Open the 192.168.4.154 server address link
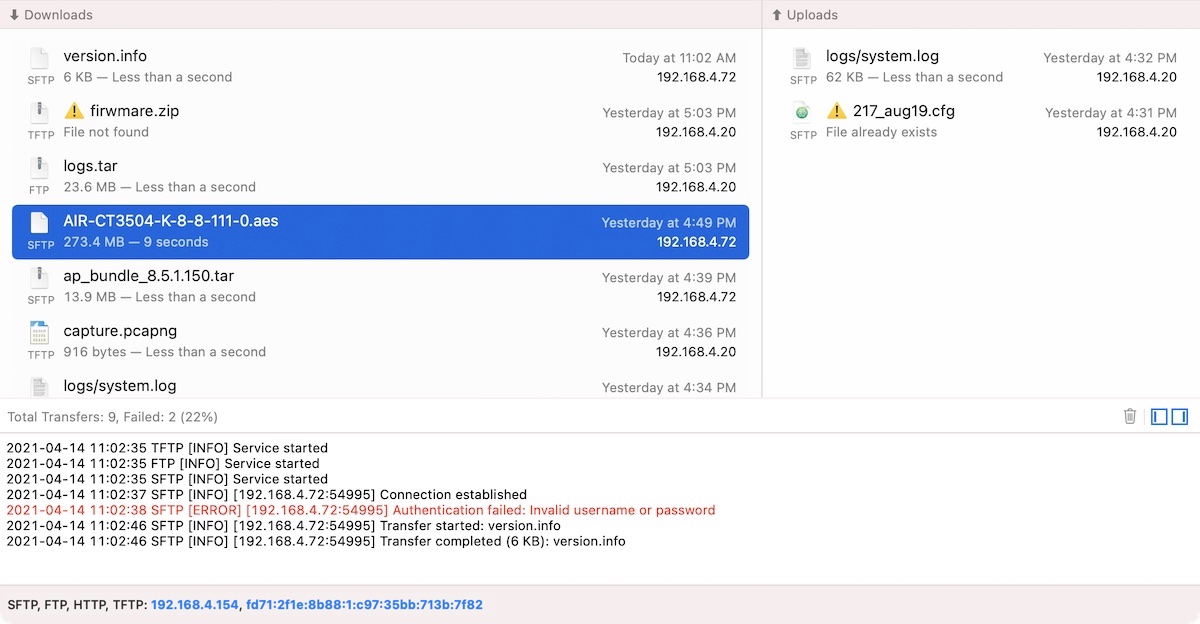Screen dimensions: 1200x624 tap(195, 605)
